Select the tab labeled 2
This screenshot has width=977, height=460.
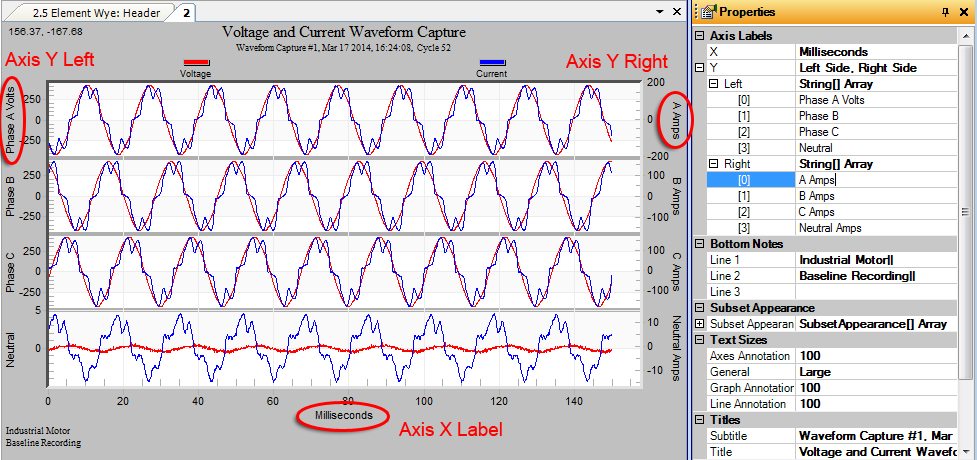[186, 13]
